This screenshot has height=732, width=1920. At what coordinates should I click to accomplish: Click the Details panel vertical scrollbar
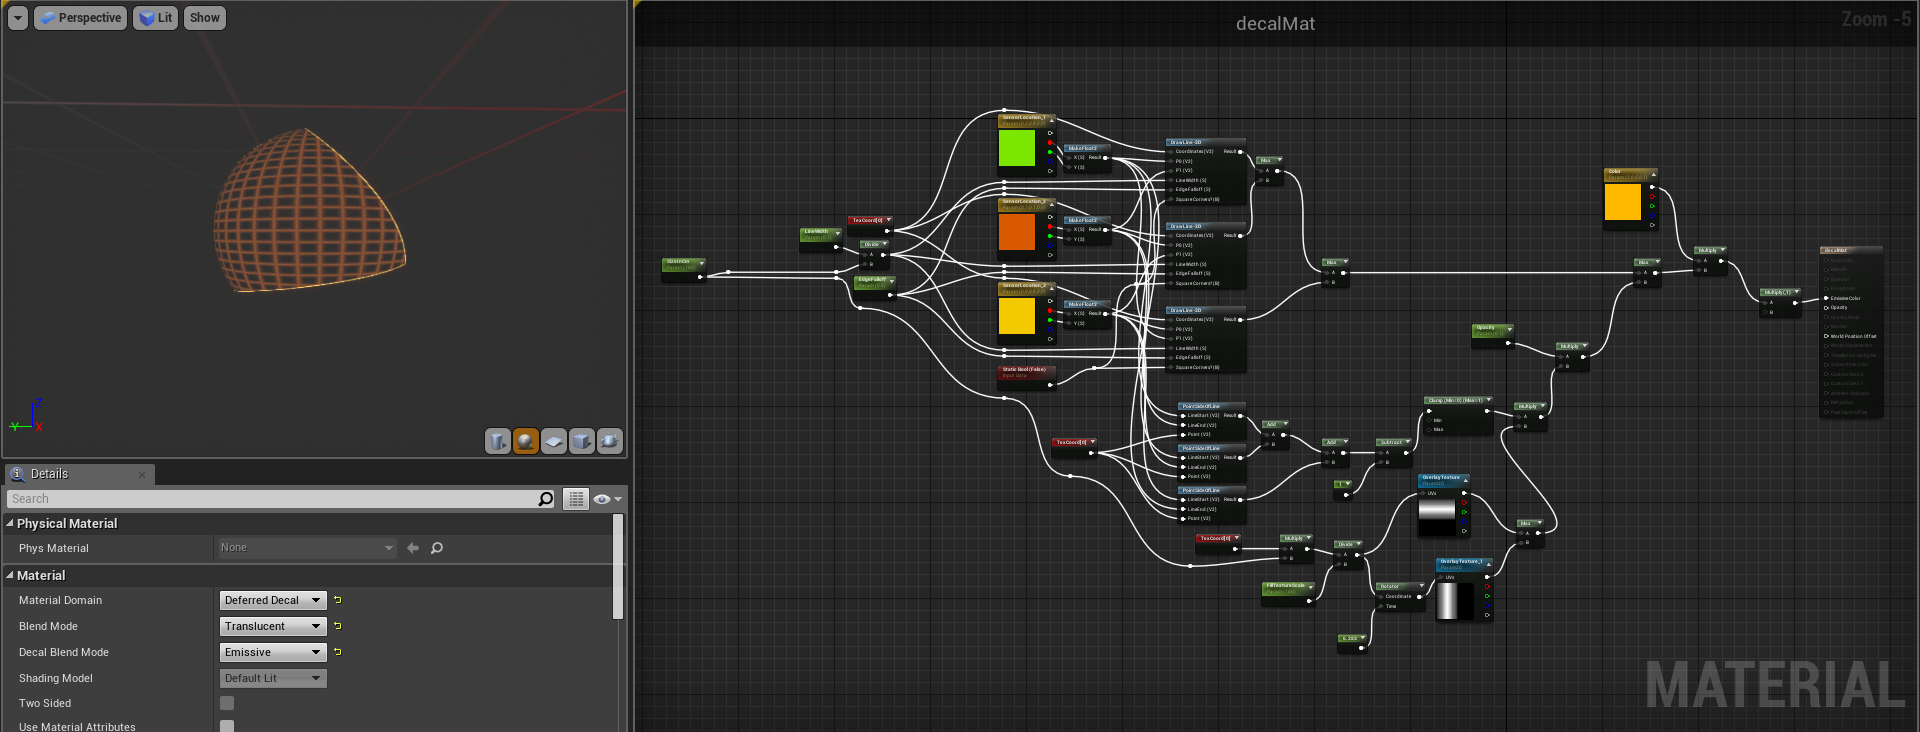[x=618, y=566]
